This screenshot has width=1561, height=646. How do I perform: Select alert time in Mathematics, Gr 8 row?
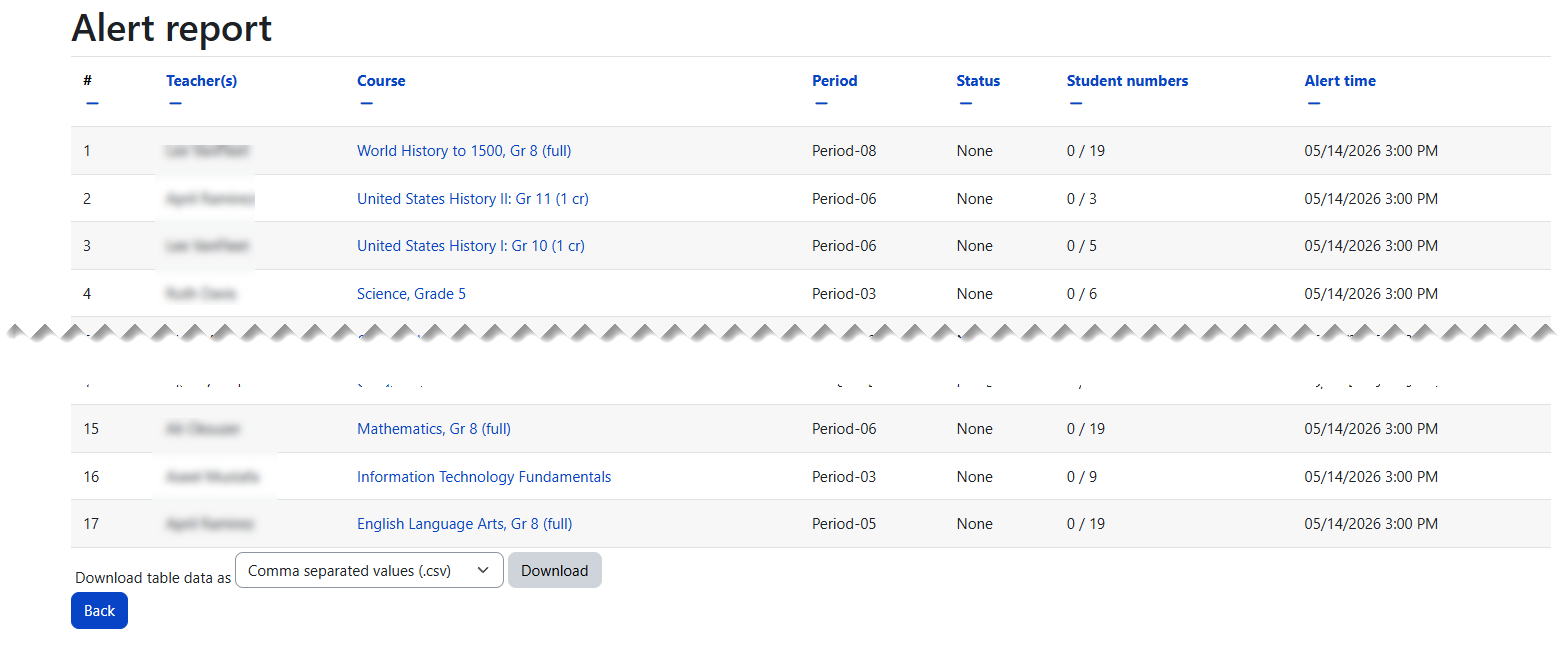click(x=1371, y=429)
